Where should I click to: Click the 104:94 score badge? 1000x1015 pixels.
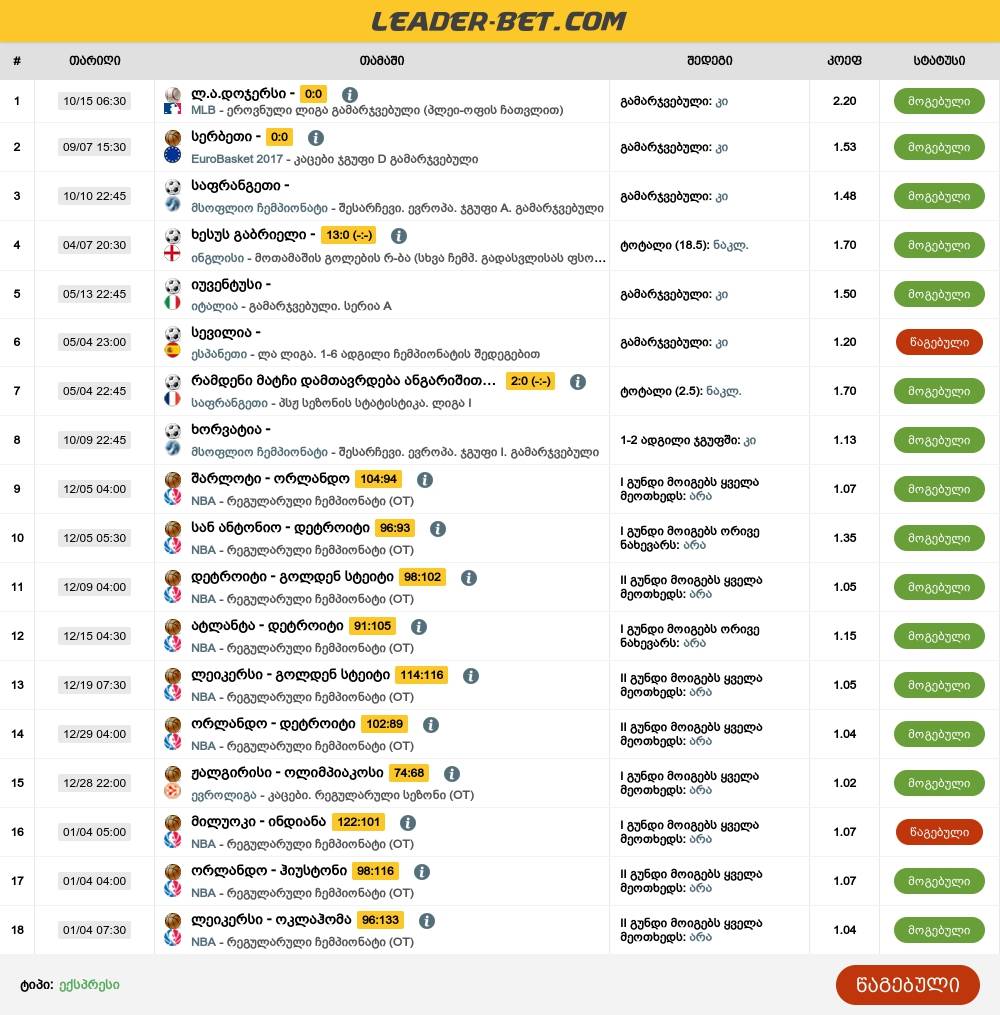pyautogui.click(x=379, y=479)
